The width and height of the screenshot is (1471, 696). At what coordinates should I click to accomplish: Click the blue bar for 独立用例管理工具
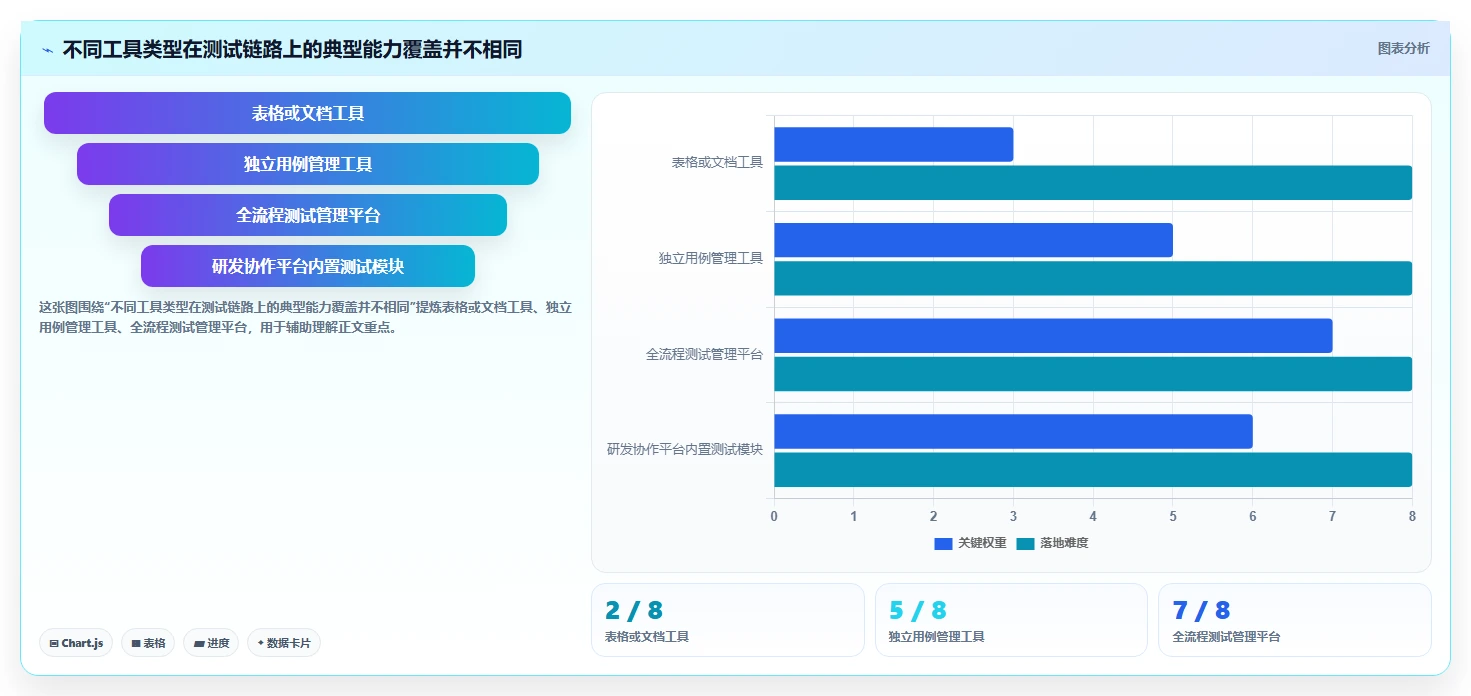click(973, 240)
